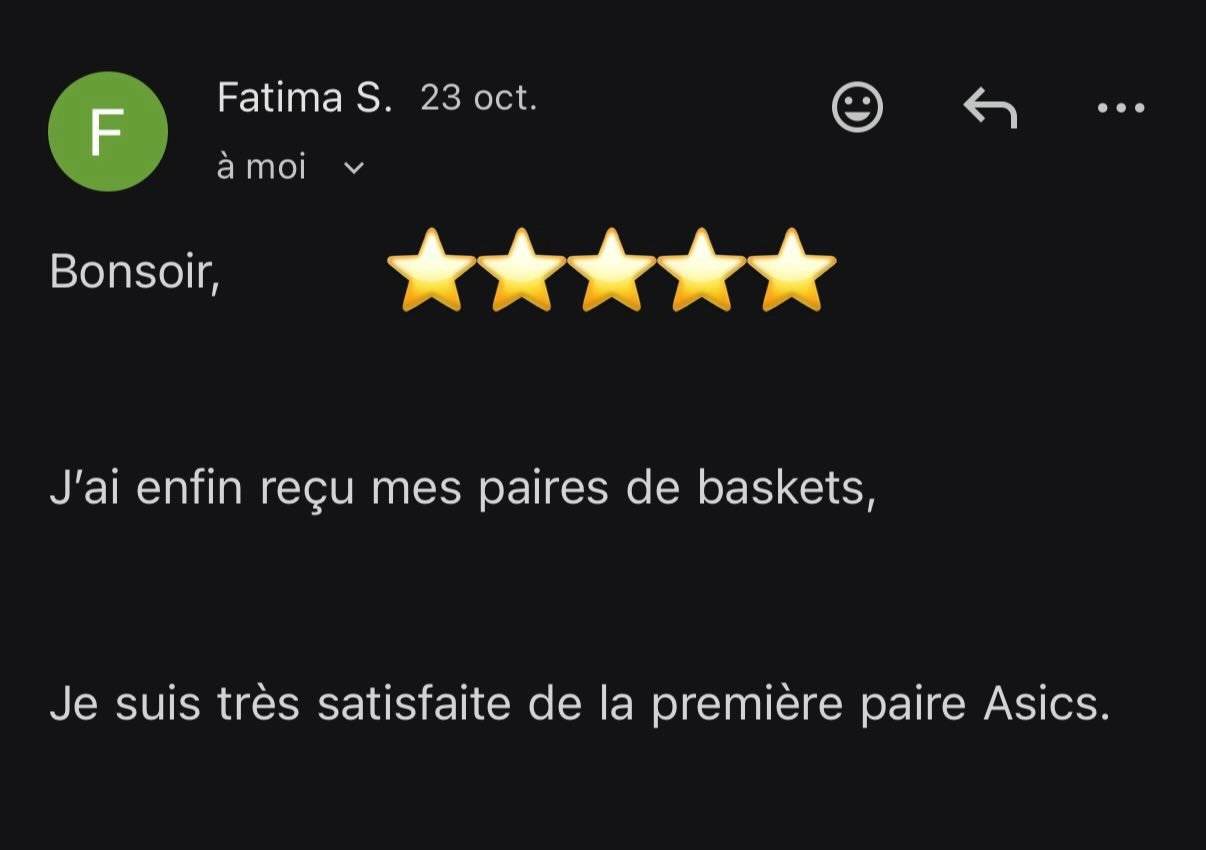The width and height of the screenshot is (1206, 850).
Task: Click the green 'F' sender avatar
Action: (107, 131)
